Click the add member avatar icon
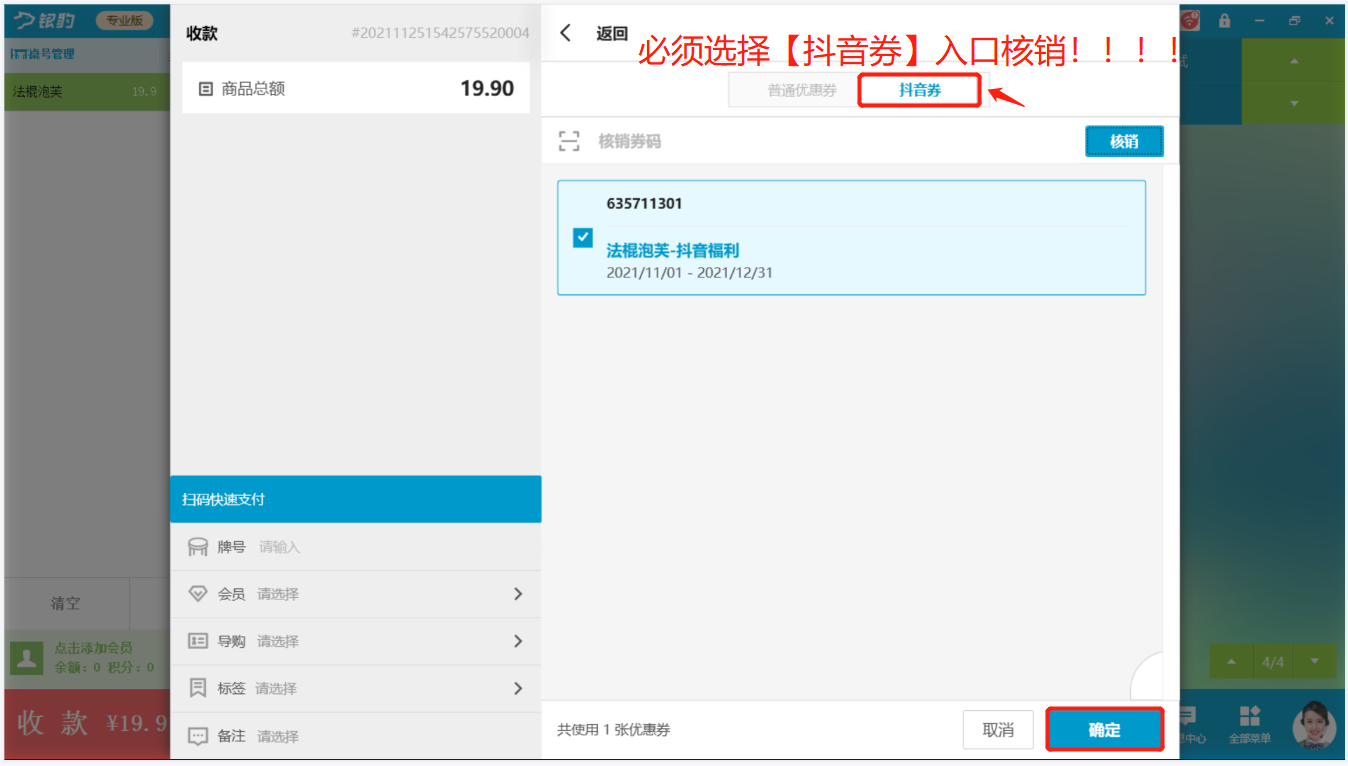The width and height of the screenshot is (1348, 766). (26, 658)
